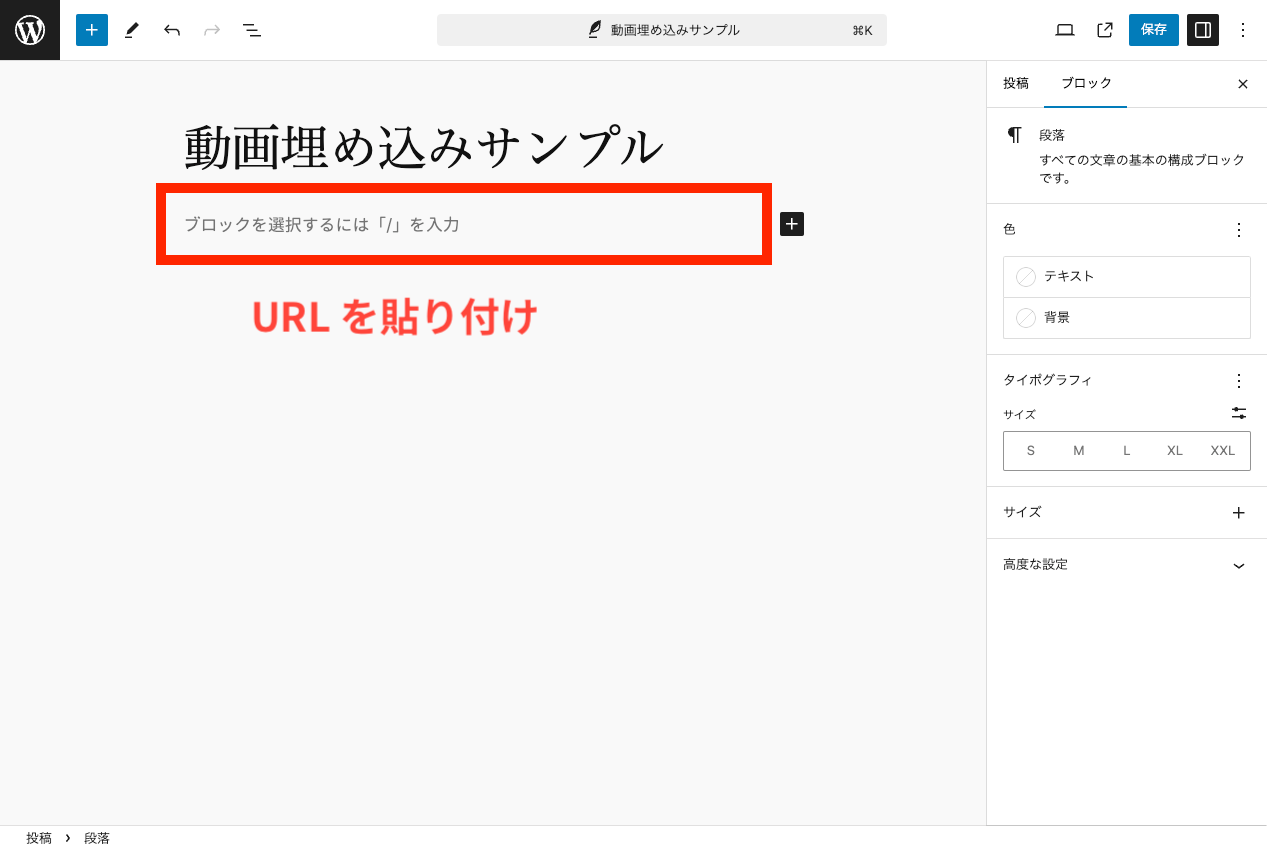1267x849 pixels.
Task: Click the redo arrow icon
Action: (212, 30)
